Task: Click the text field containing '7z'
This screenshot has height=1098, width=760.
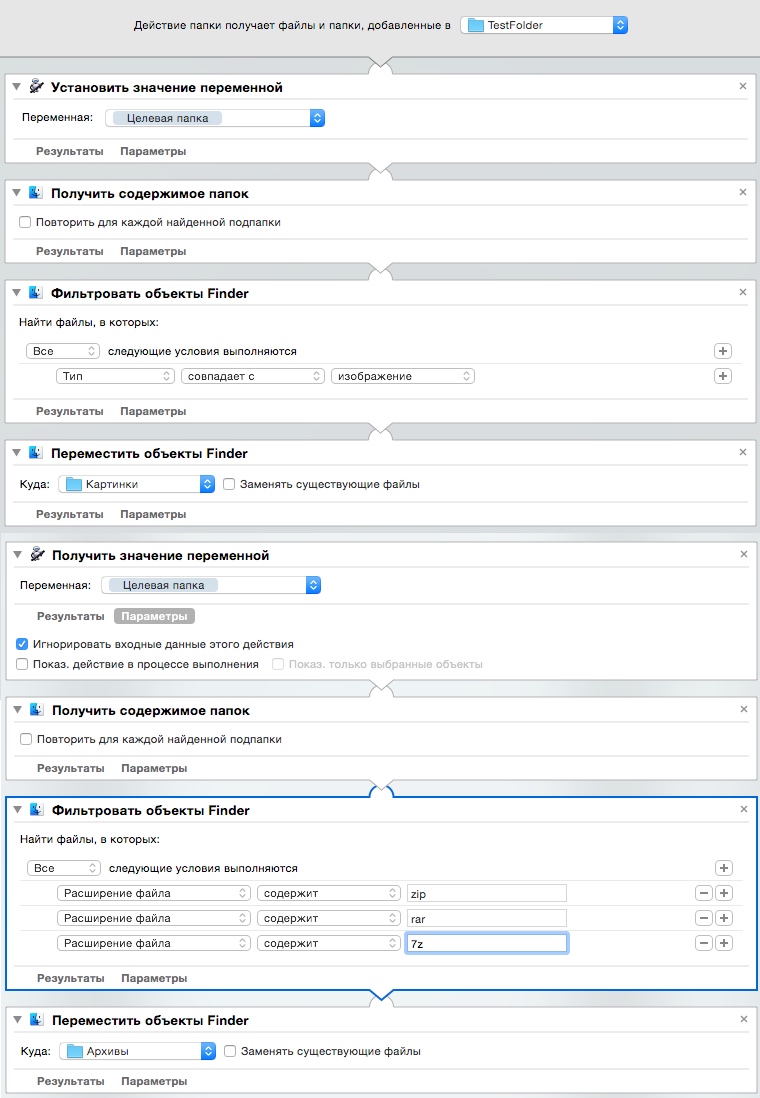Action: pyautogui.click(x=486, y=943)
